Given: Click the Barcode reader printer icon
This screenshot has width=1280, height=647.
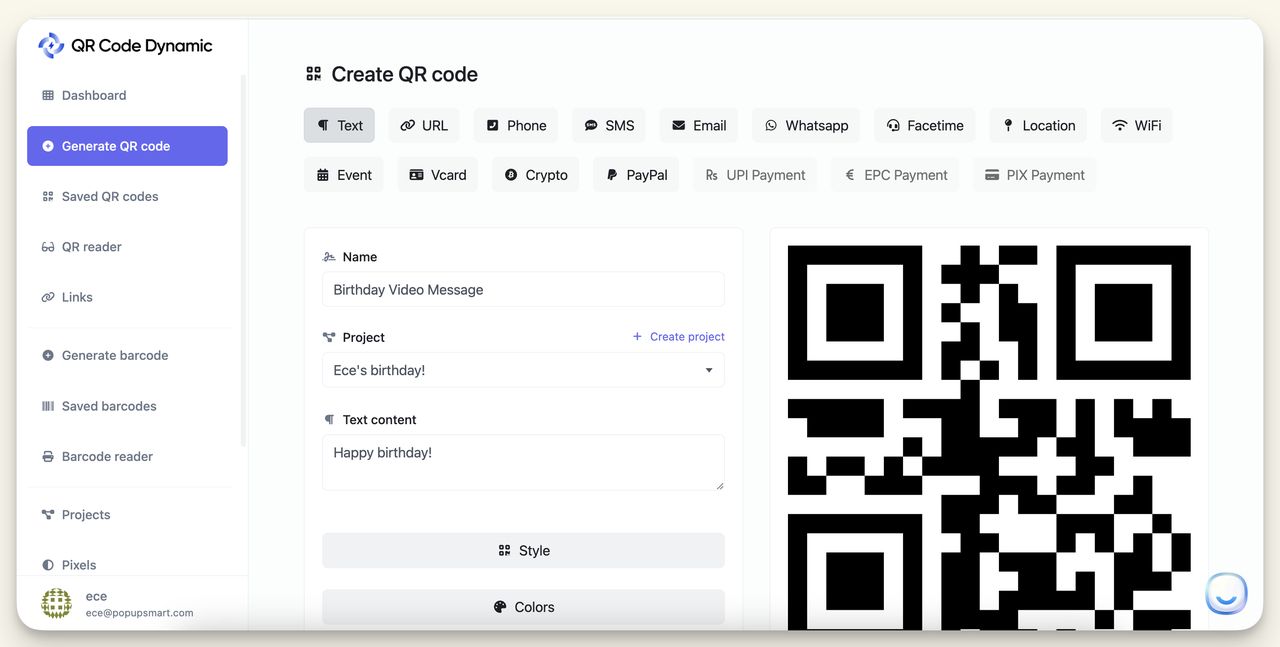Looking at the screenshot, I should (x=48, y=457).
